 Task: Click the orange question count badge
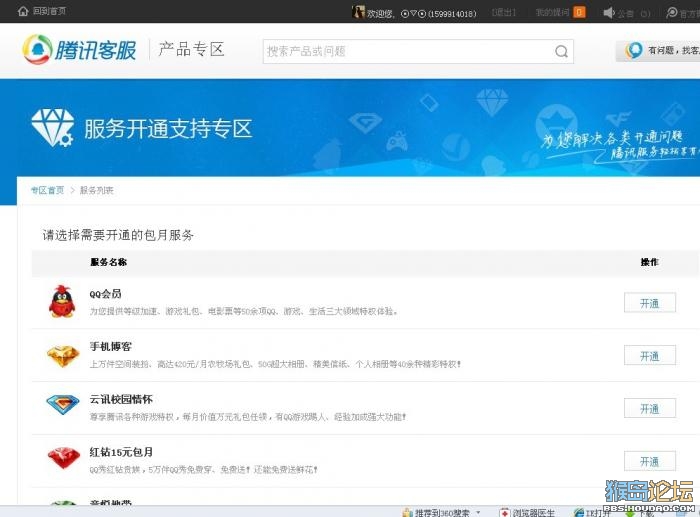pos(579,13)
